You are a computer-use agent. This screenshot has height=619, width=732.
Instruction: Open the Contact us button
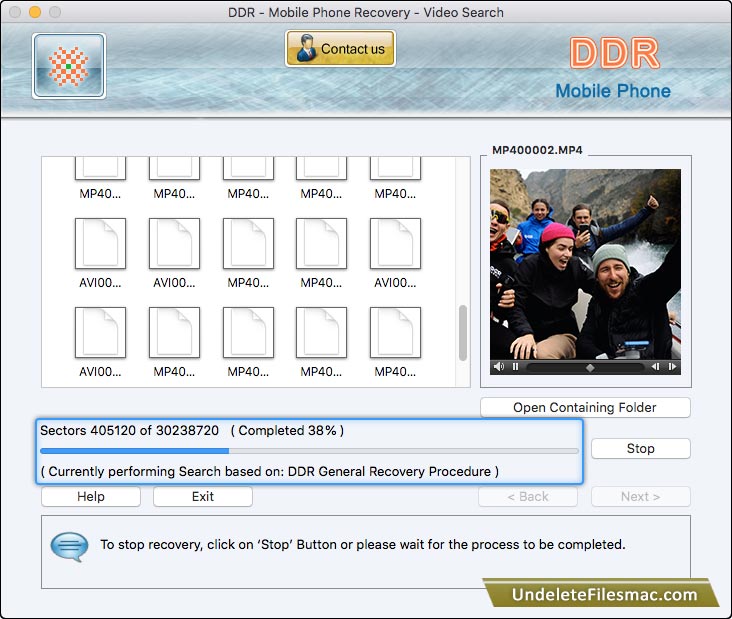click(x=340, y=49)
